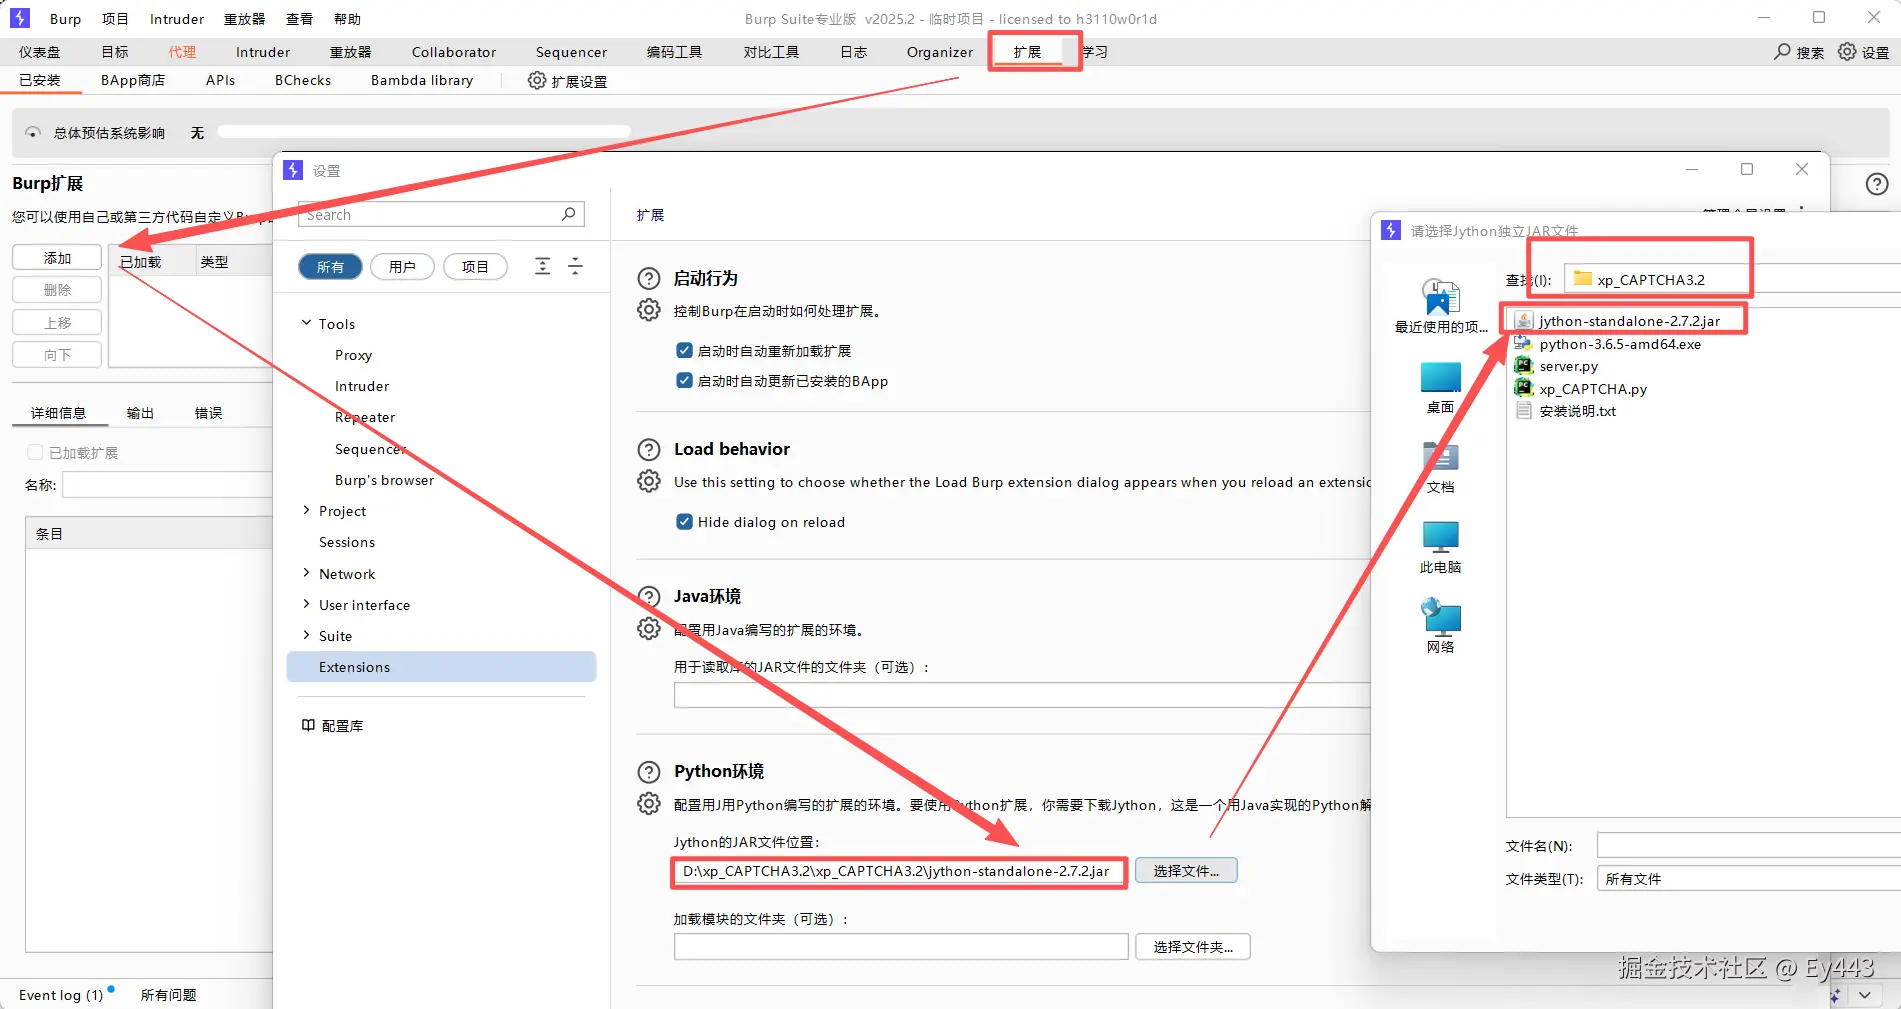The width and height of the screenshot is (1901, 1009).
Task: Go to 此电脑 in the file dialog
Action: pos(1440,548)
